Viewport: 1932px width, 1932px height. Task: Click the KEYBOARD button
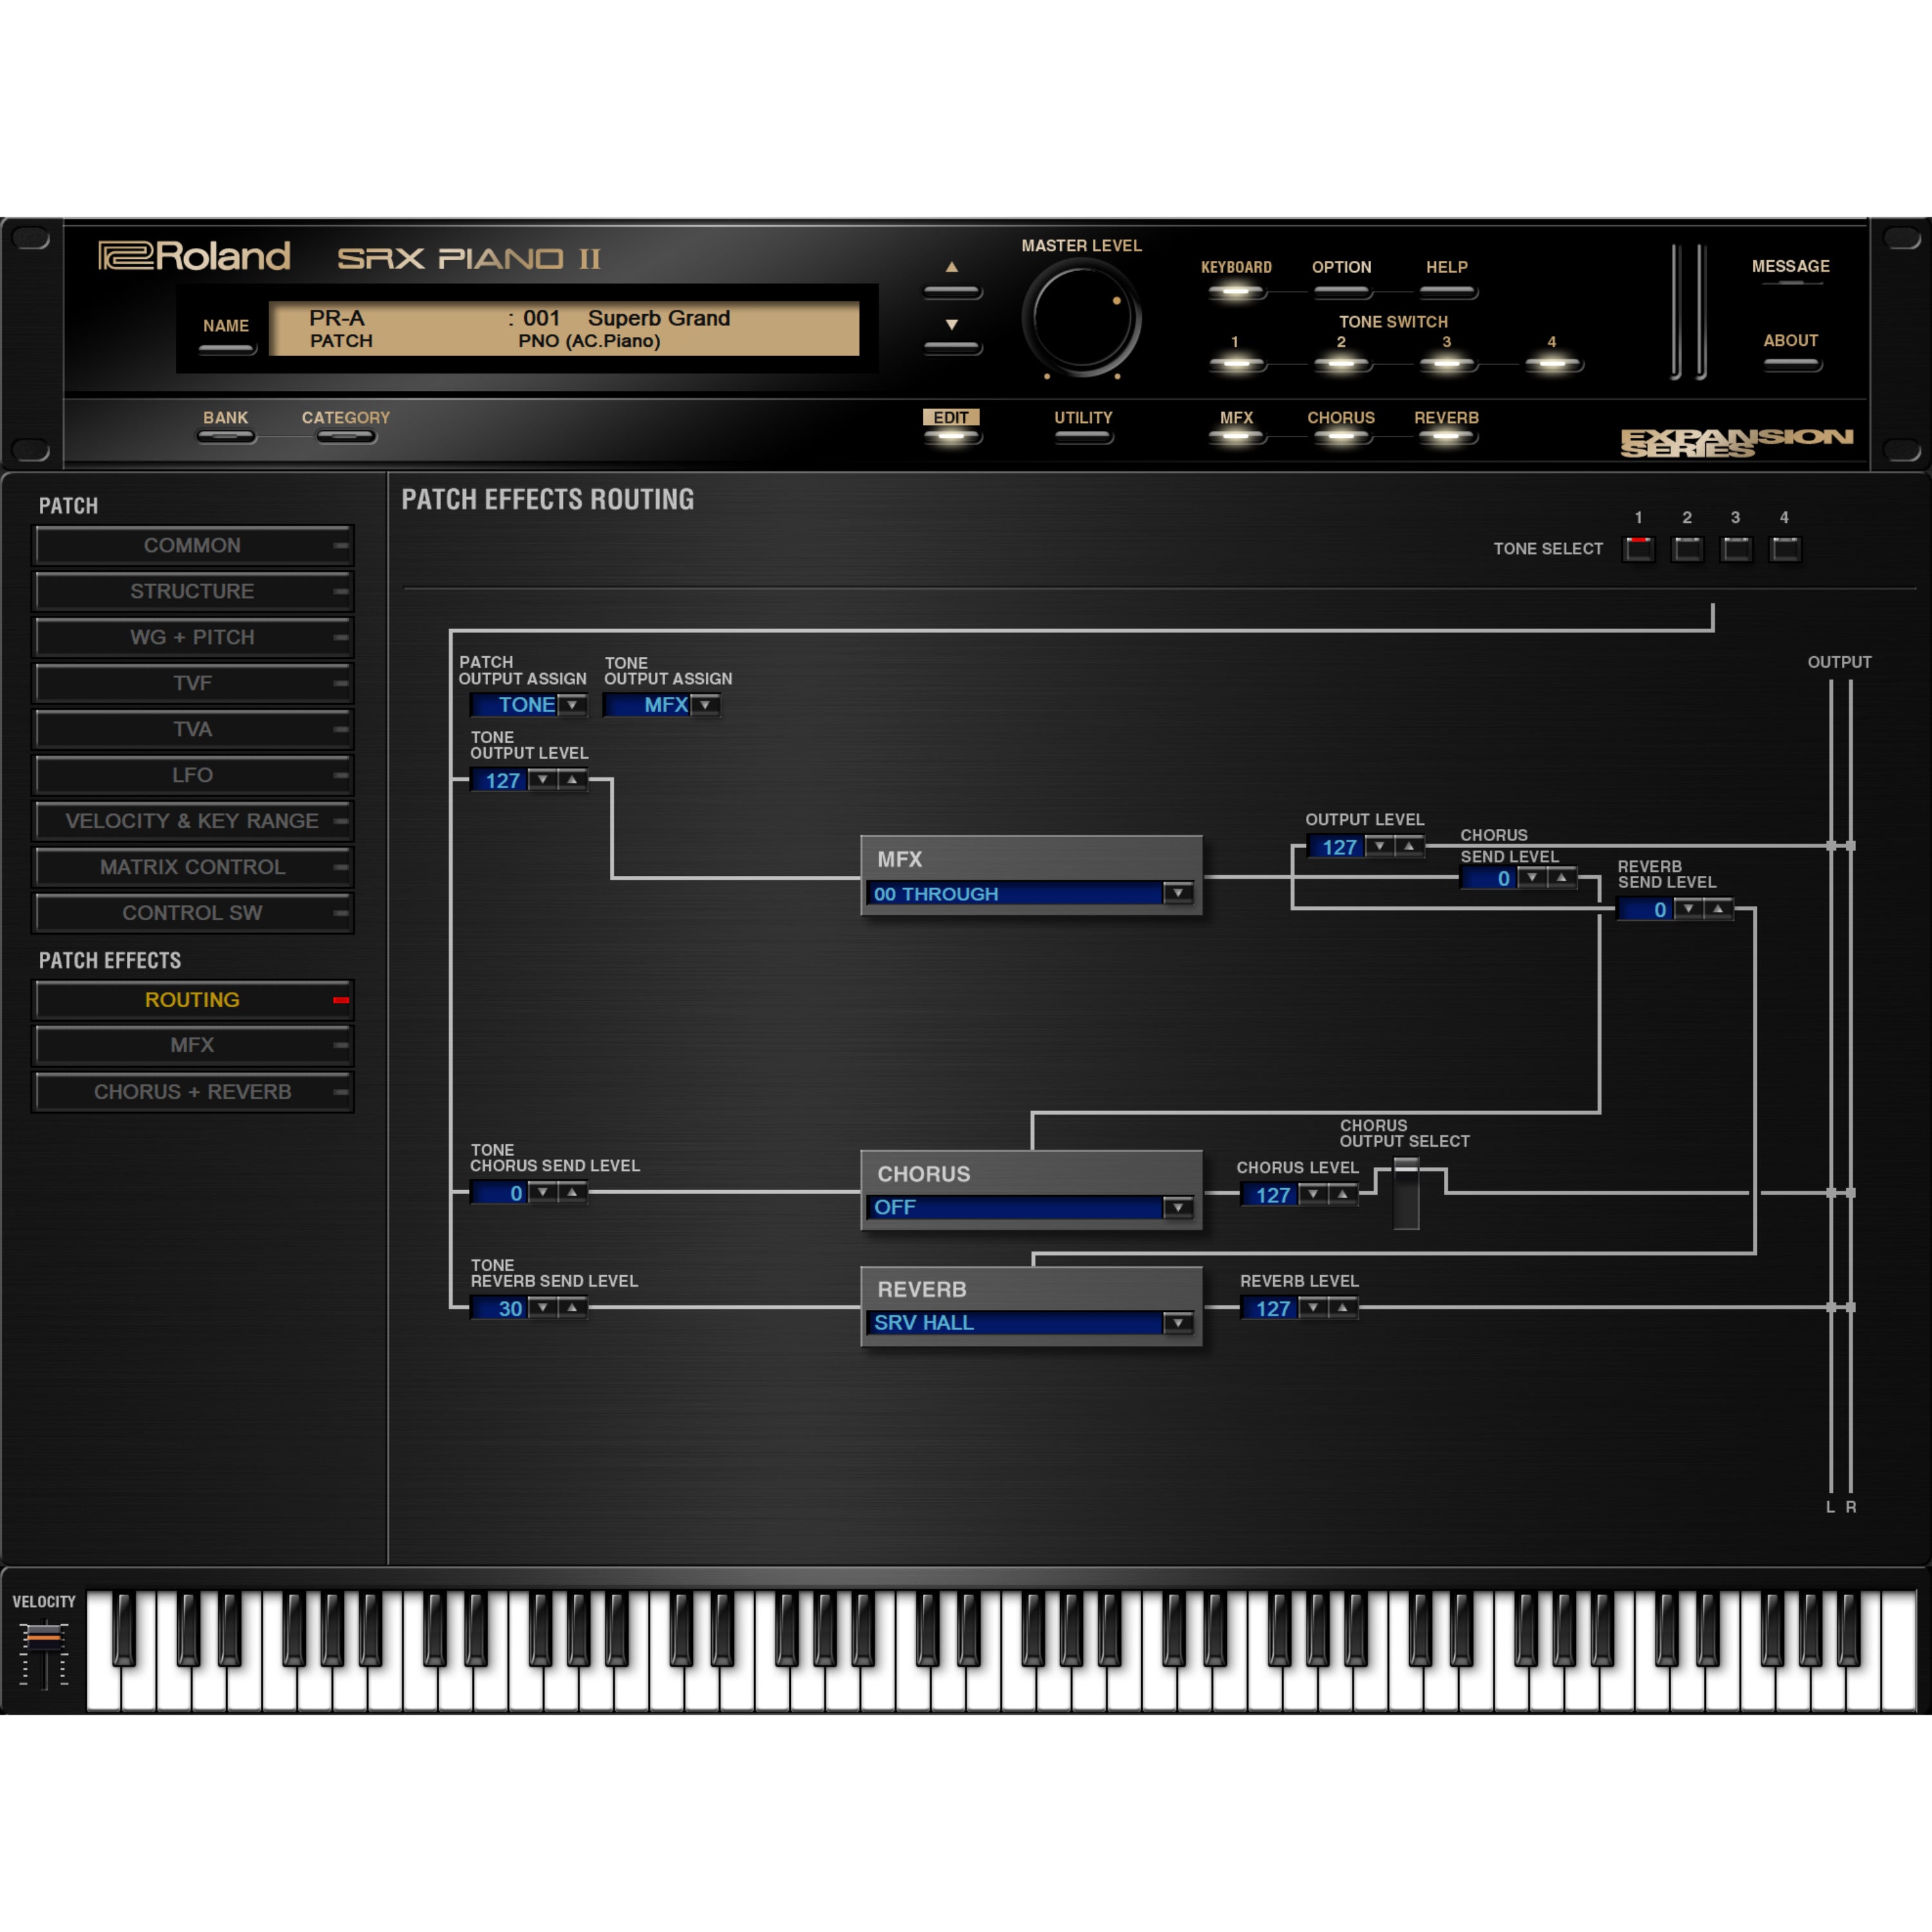coord(1236,292)
